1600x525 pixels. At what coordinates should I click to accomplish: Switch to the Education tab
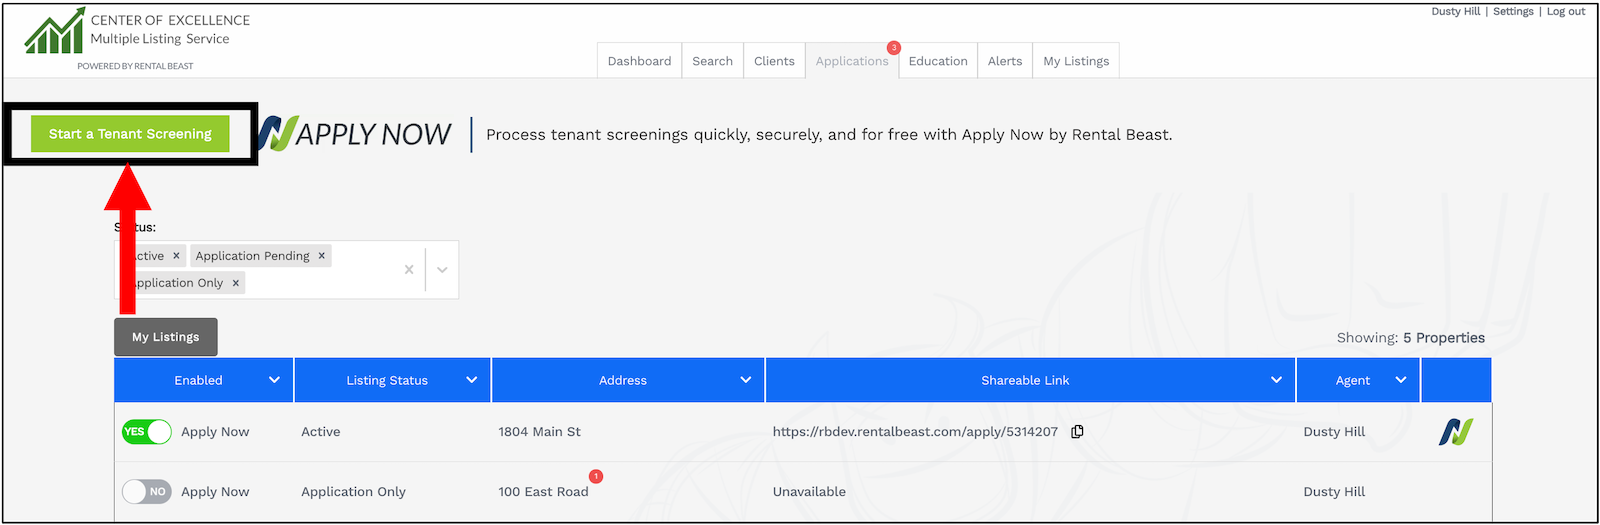coord(938,61)
